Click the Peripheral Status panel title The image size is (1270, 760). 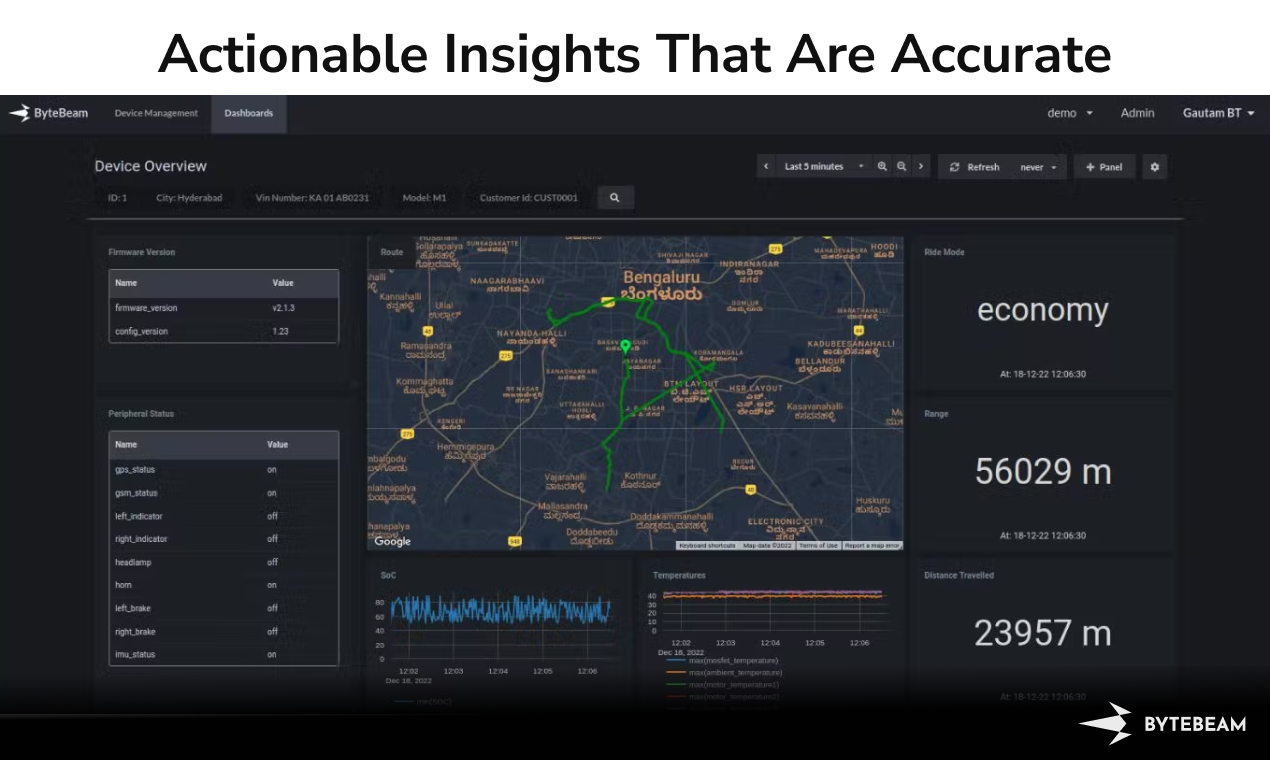(141, 414)
